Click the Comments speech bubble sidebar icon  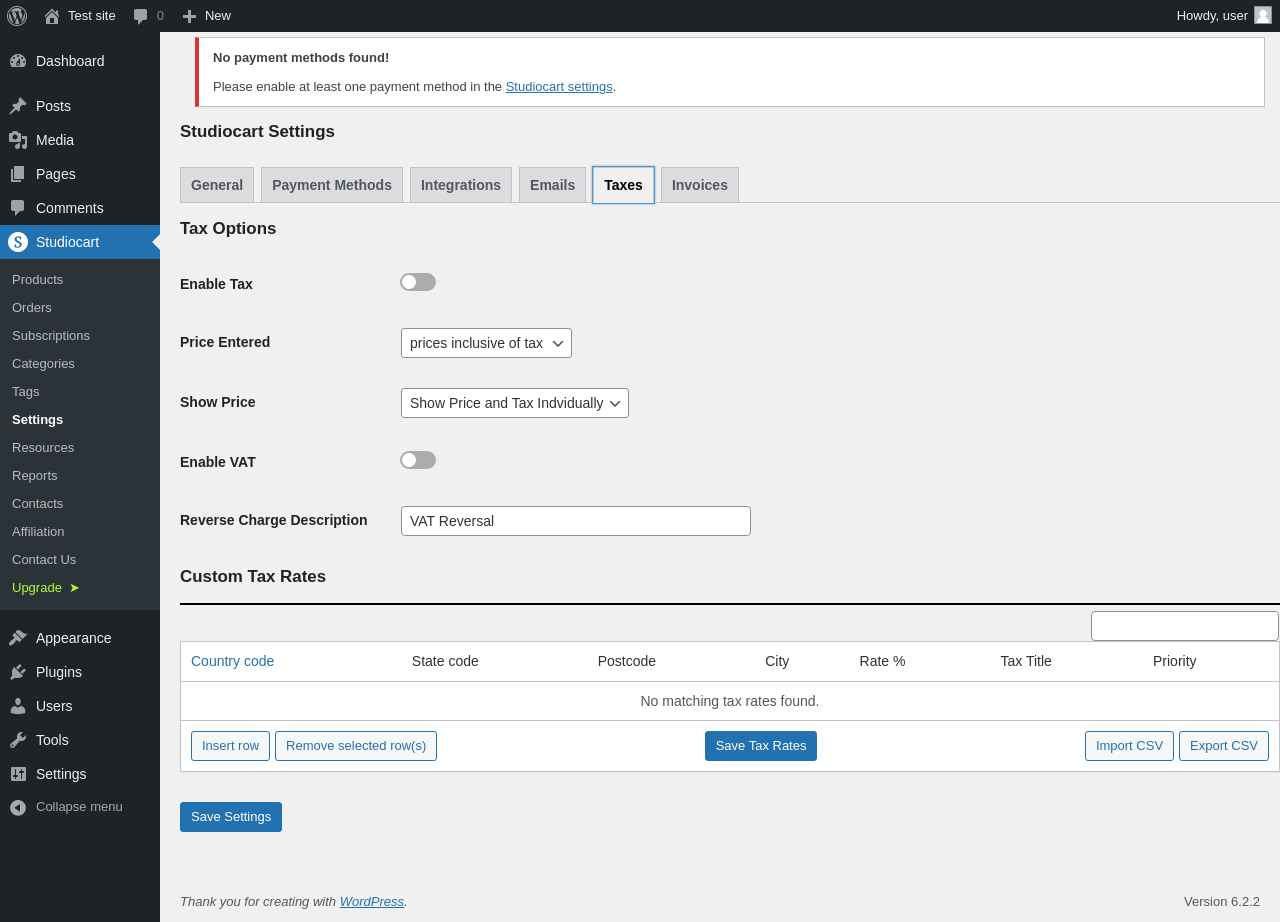[x=18, y=208]
